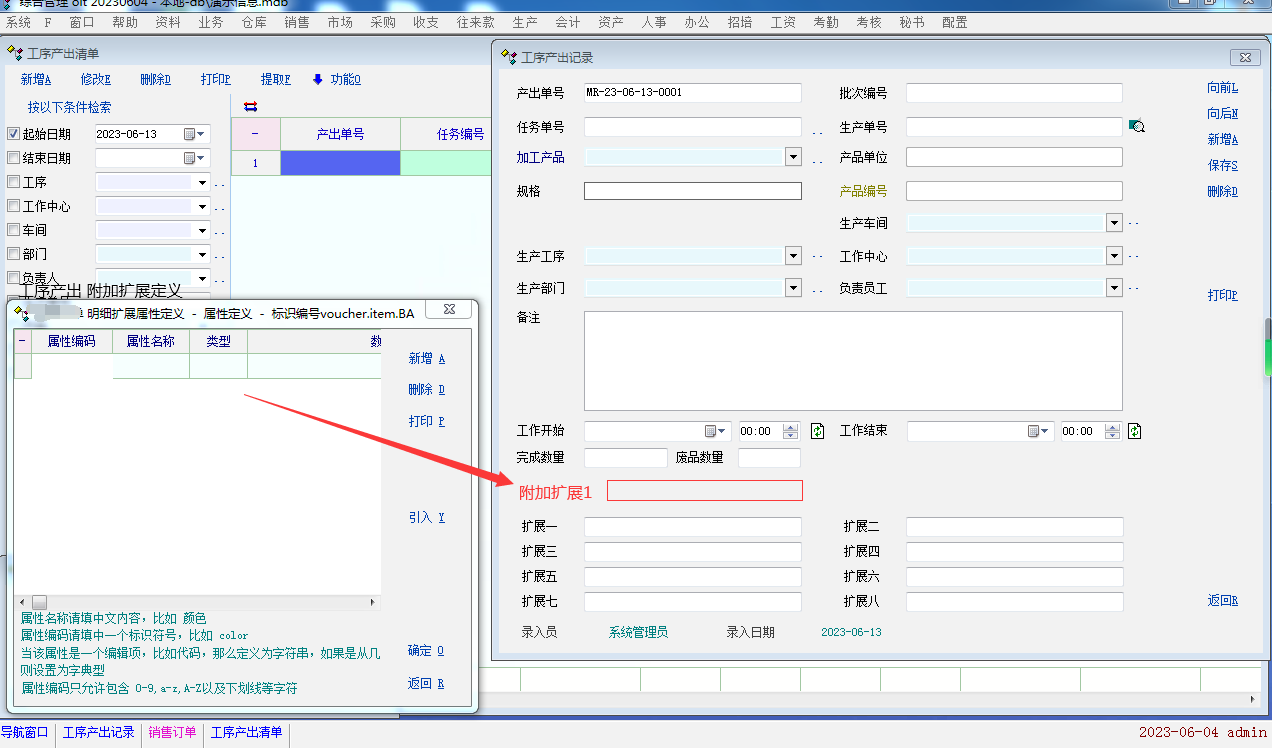This screenshot has height=748, width=1272.
Task: Click the blue down-arrow 功能 icon
Action: point(318,79)
